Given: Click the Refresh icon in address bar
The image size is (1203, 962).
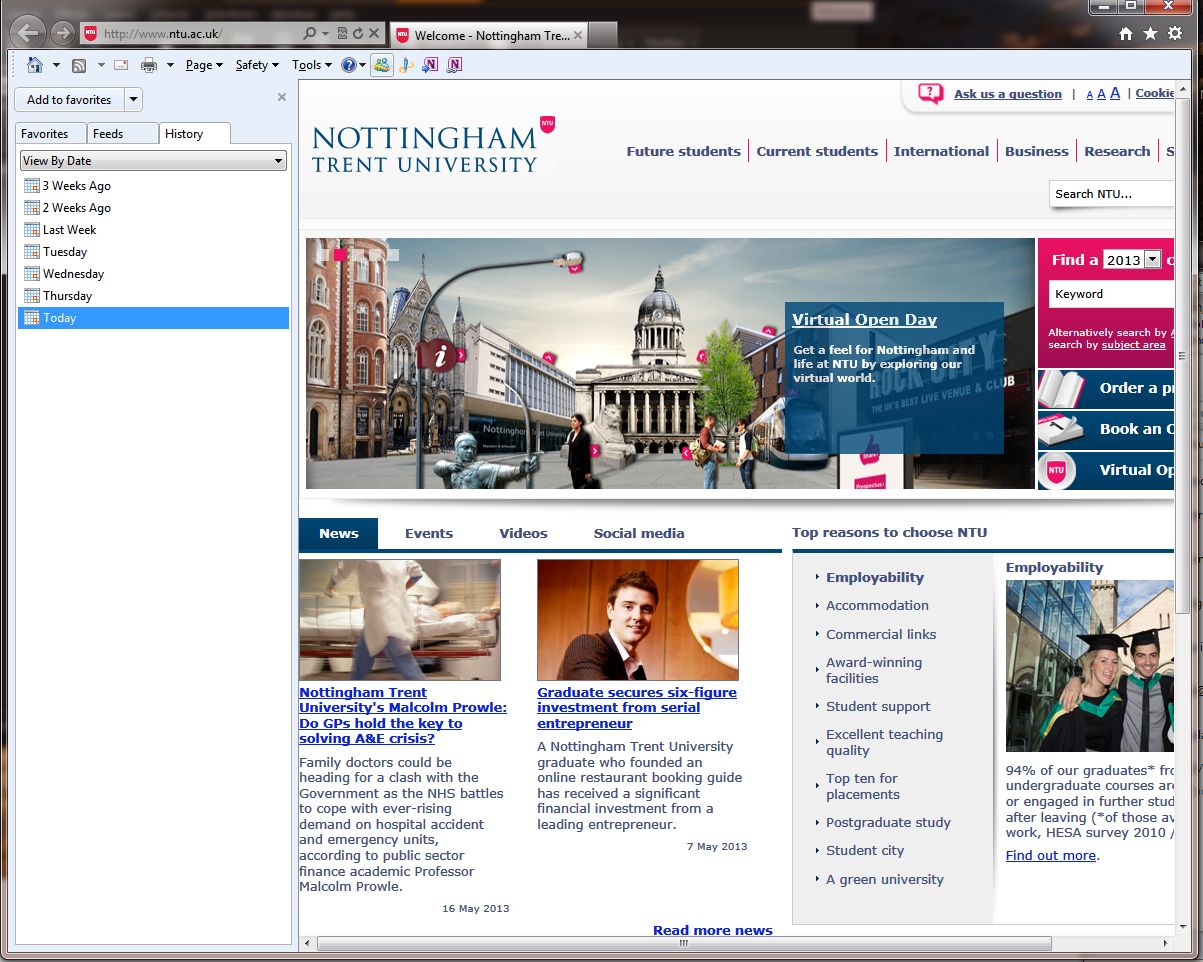Looking at the screenshot, I should 358,34.
